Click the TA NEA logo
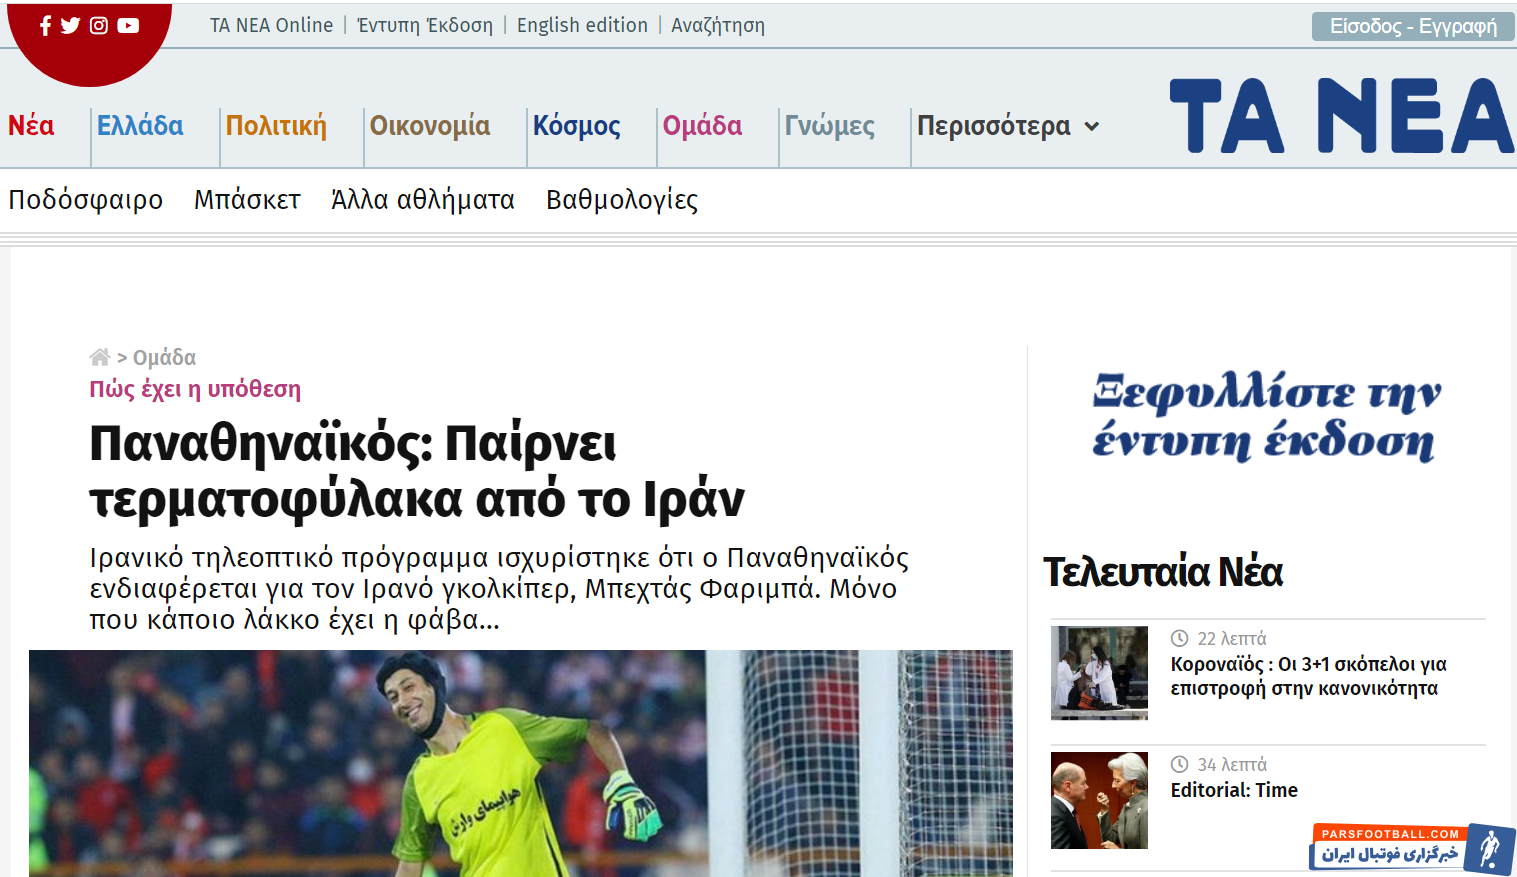Image resolution: width=1517 pixels, height=877 pixels. pyautogui.click(x=1340, y=117)
